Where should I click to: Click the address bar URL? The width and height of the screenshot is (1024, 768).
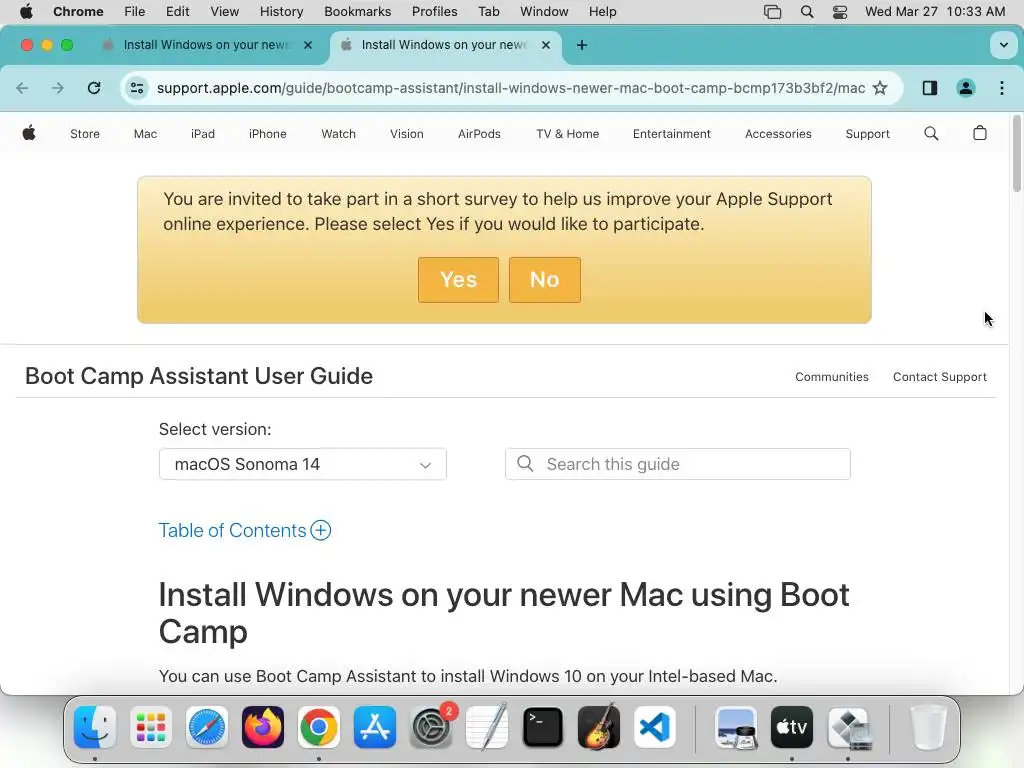(511, 88)
